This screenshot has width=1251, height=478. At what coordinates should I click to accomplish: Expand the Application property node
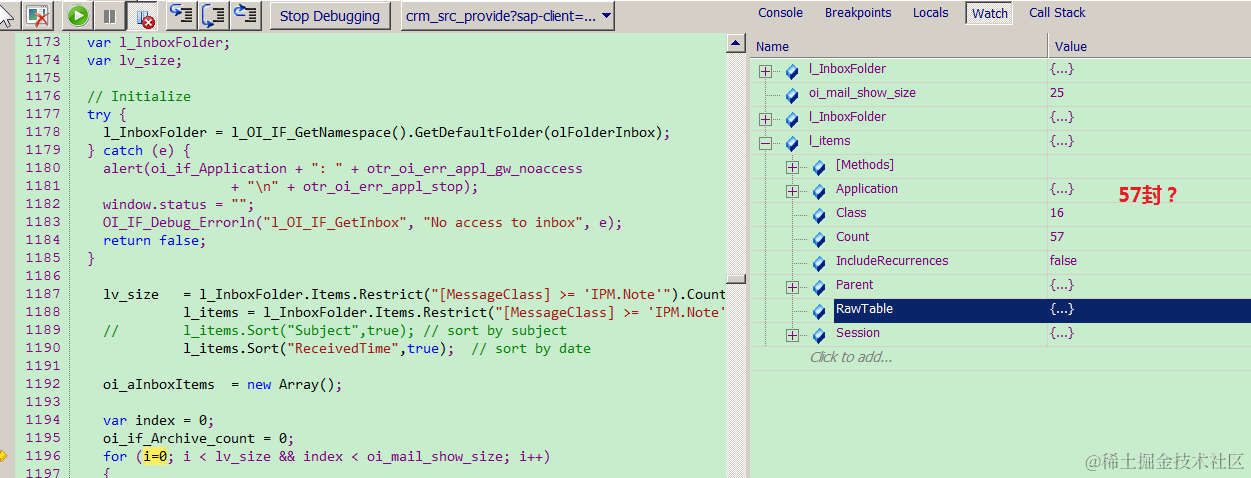click(x=792, y=191)
